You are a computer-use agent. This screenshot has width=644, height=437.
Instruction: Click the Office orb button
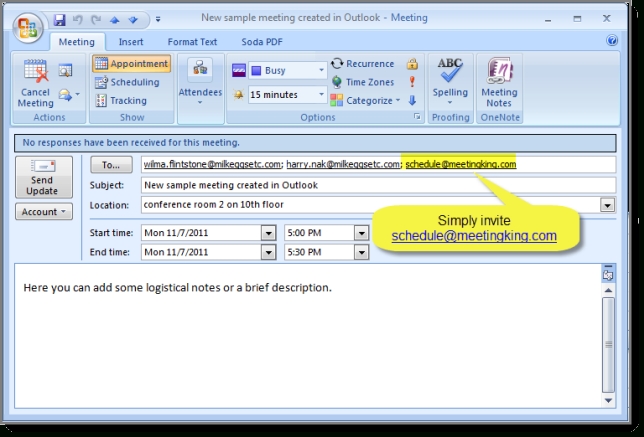tap(28, 28)
